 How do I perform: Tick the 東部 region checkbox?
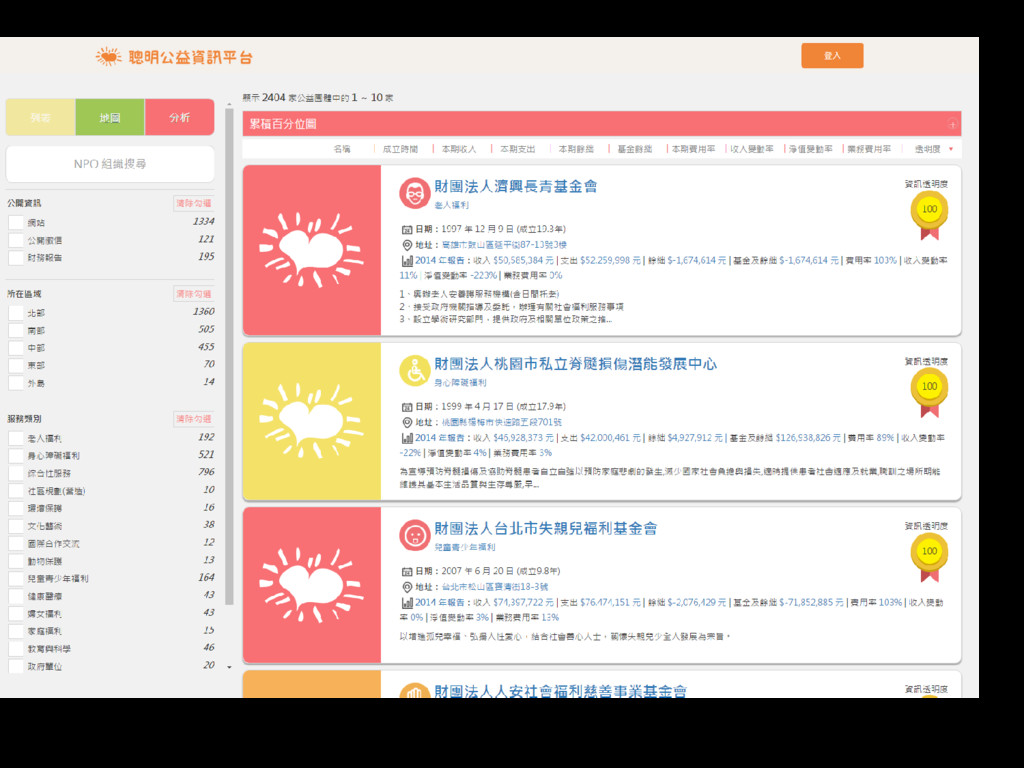[x=16, y=366]
